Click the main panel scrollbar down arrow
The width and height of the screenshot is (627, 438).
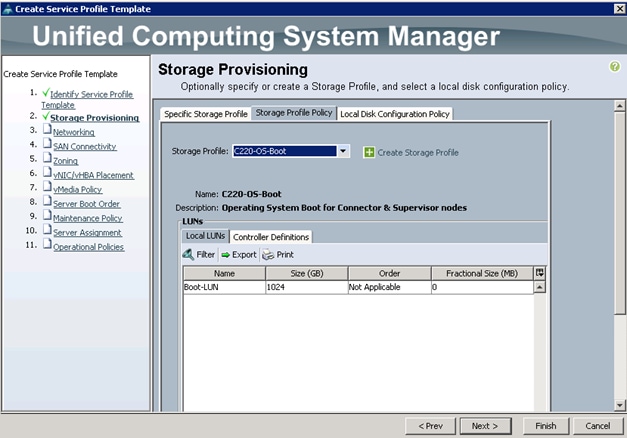coord(619,405)
